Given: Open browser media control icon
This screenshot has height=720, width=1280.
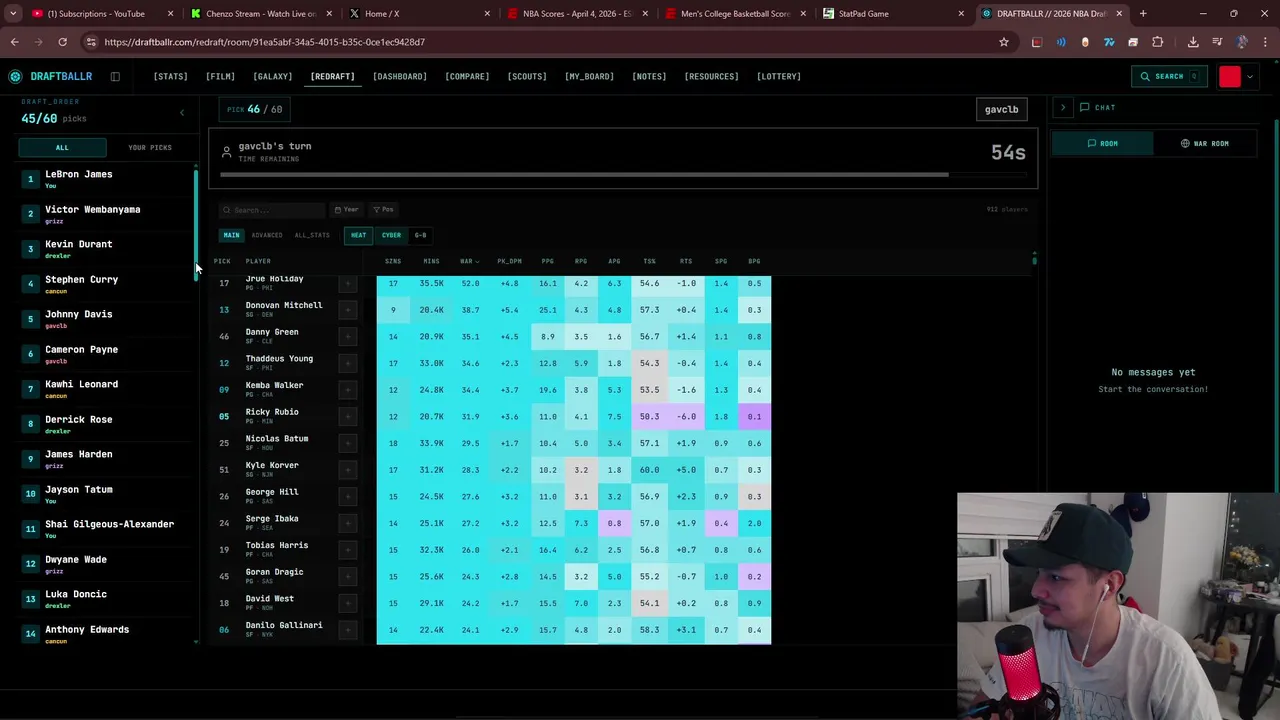Looking at the screenshot, I should coord(1217,42).
